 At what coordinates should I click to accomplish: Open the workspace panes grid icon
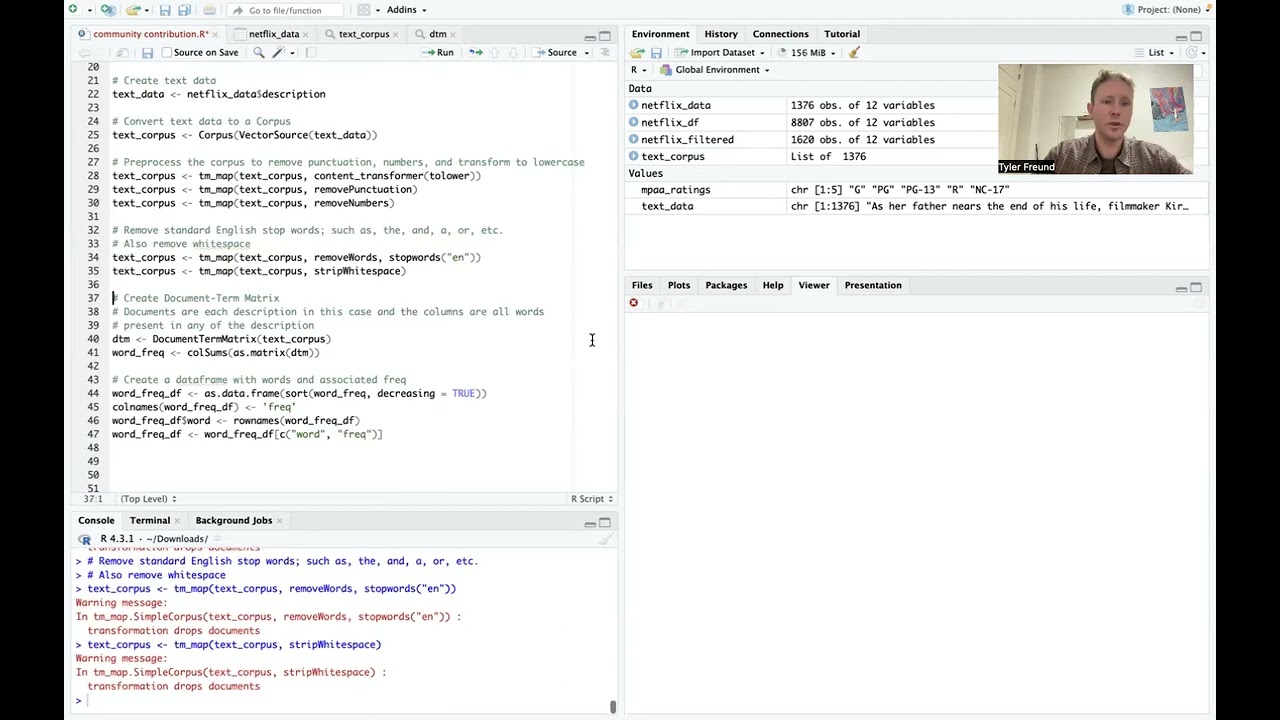pyautogui.click(x=364, y=10)
